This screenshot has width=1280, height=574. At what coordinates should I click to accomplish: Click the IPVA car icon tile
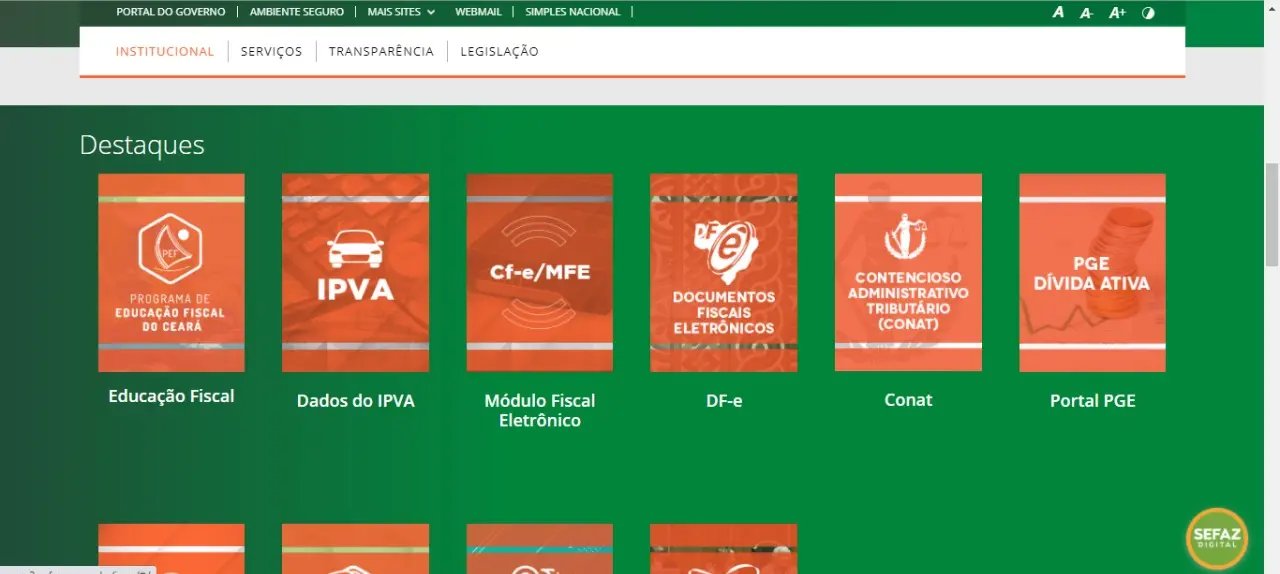point(355,272)
